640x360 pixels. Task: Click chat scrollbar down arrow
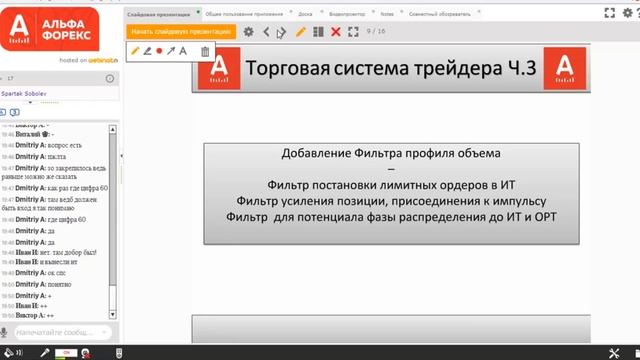(x=113, y=314)
